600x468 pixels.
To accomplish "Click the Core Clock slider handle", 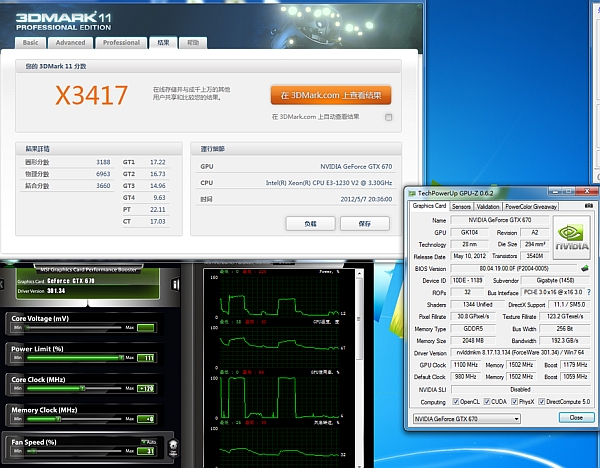I will pos(82,388).
